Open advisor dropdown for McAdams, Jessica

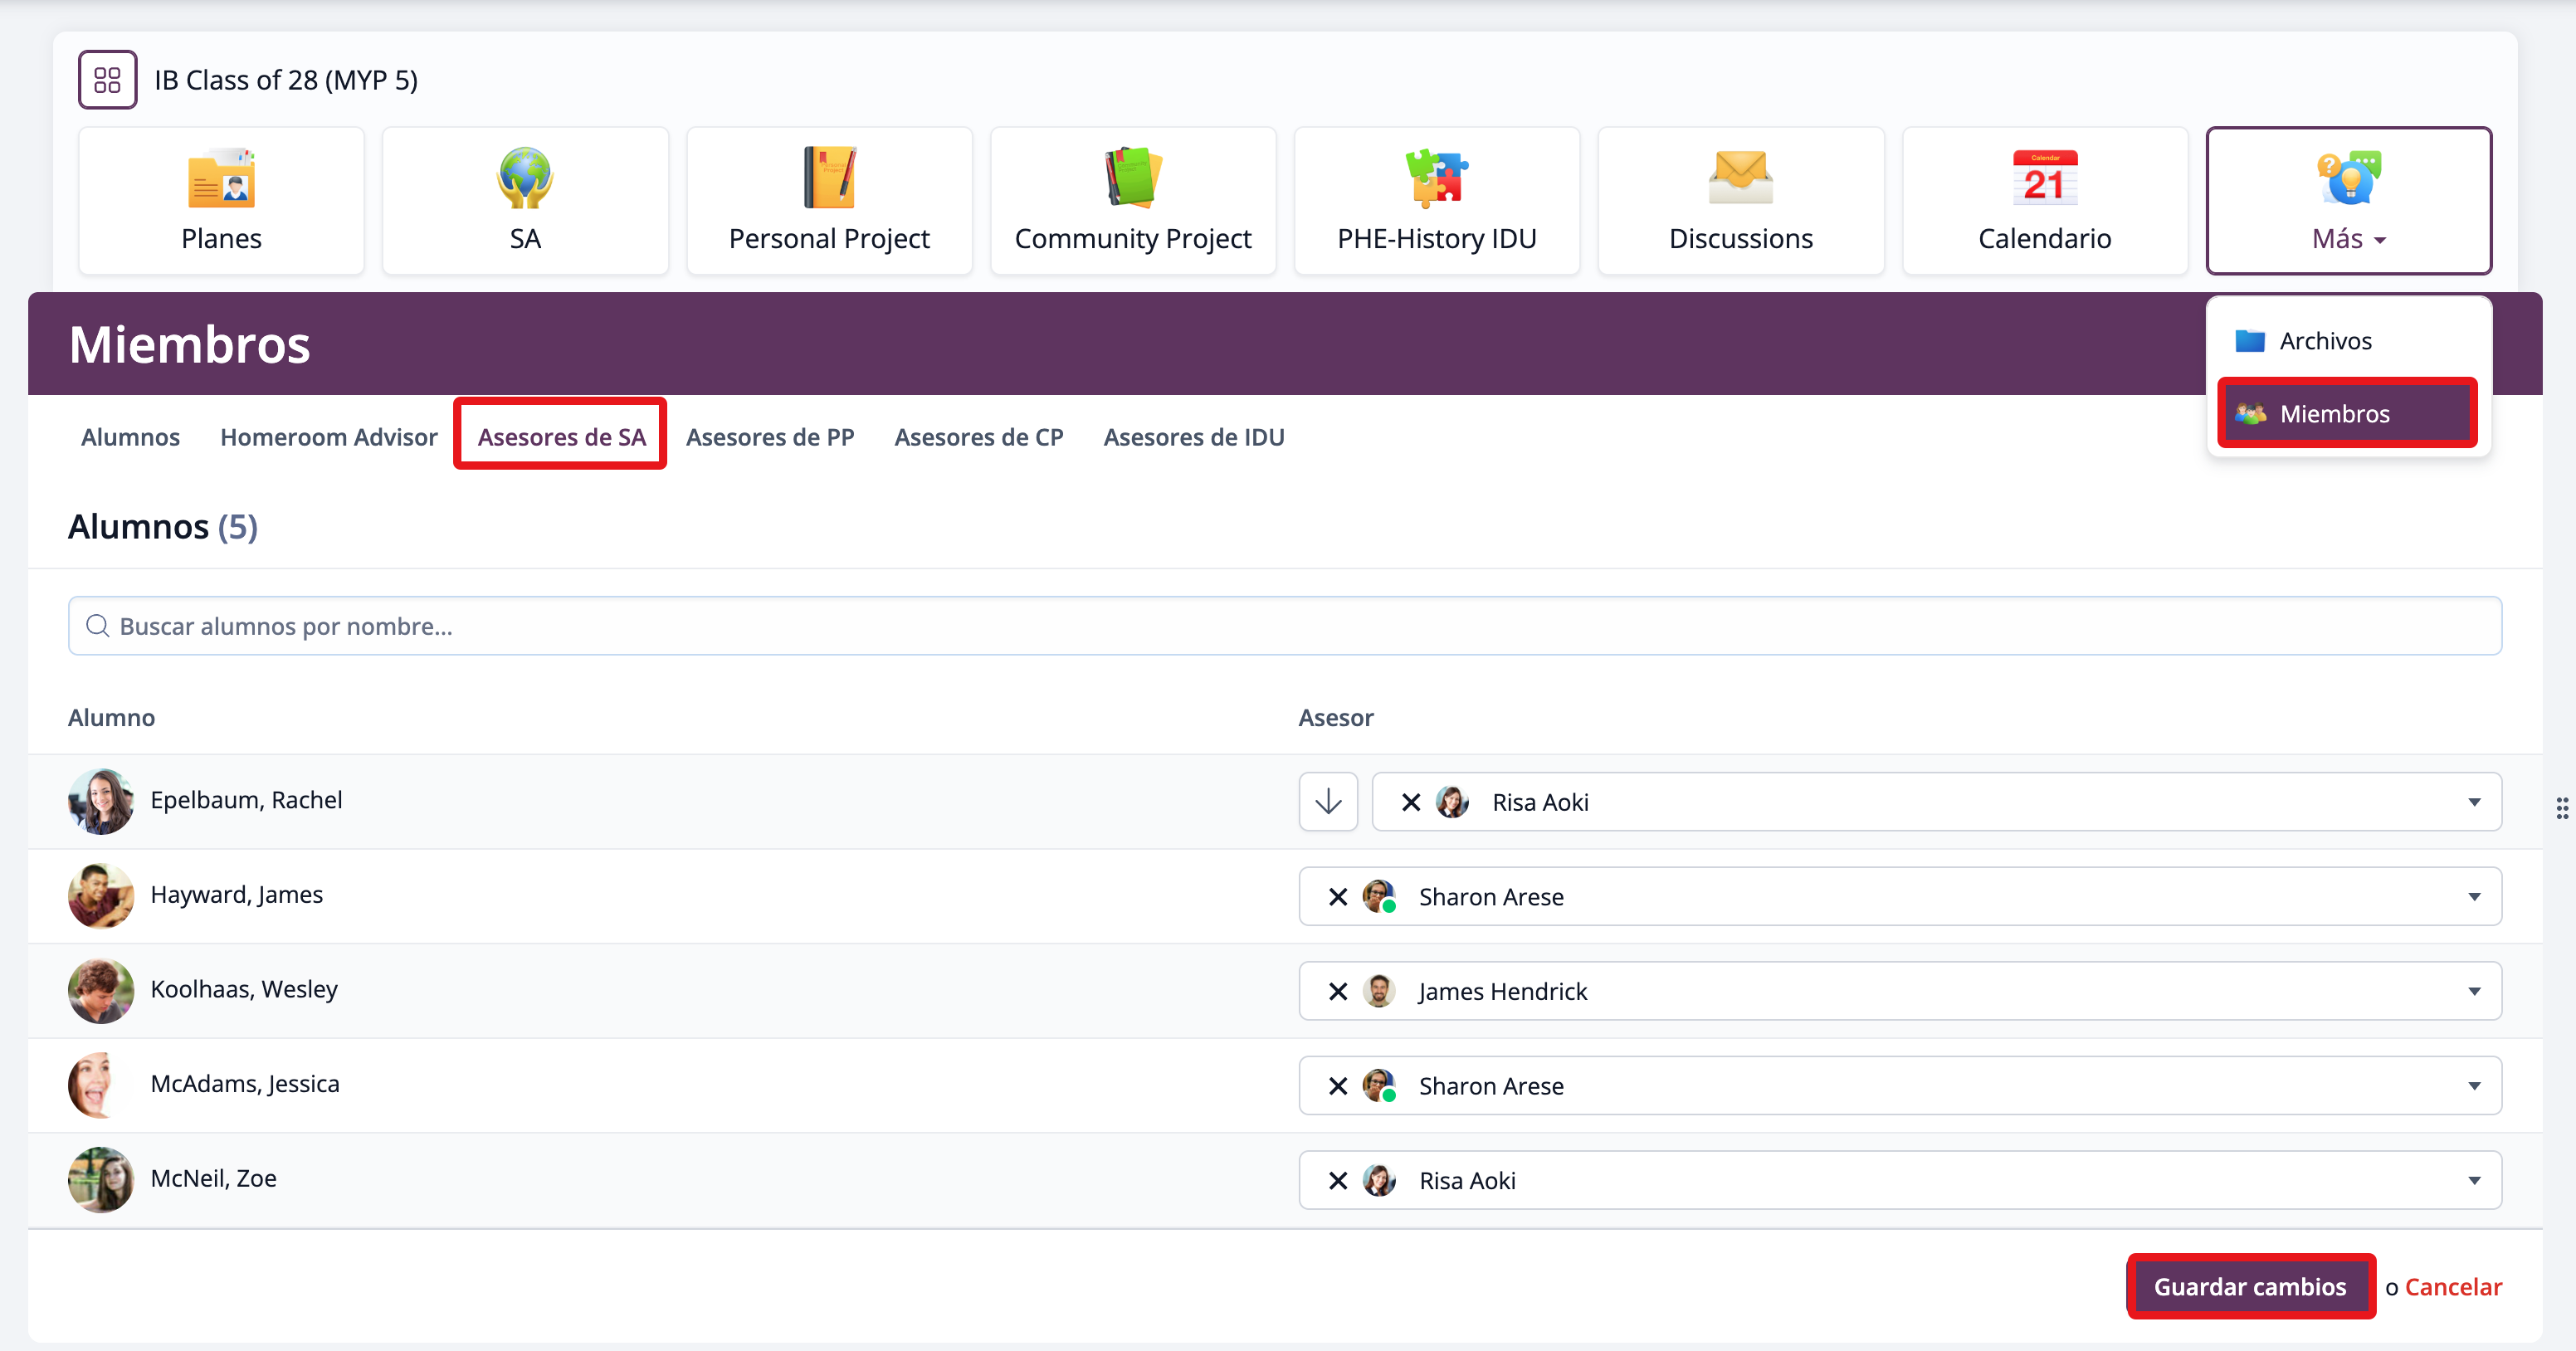click(2473, 1086)
